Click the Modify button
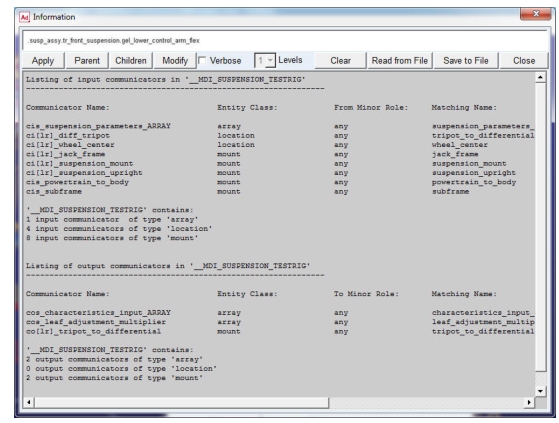The image size is (559, 423). 175,61
